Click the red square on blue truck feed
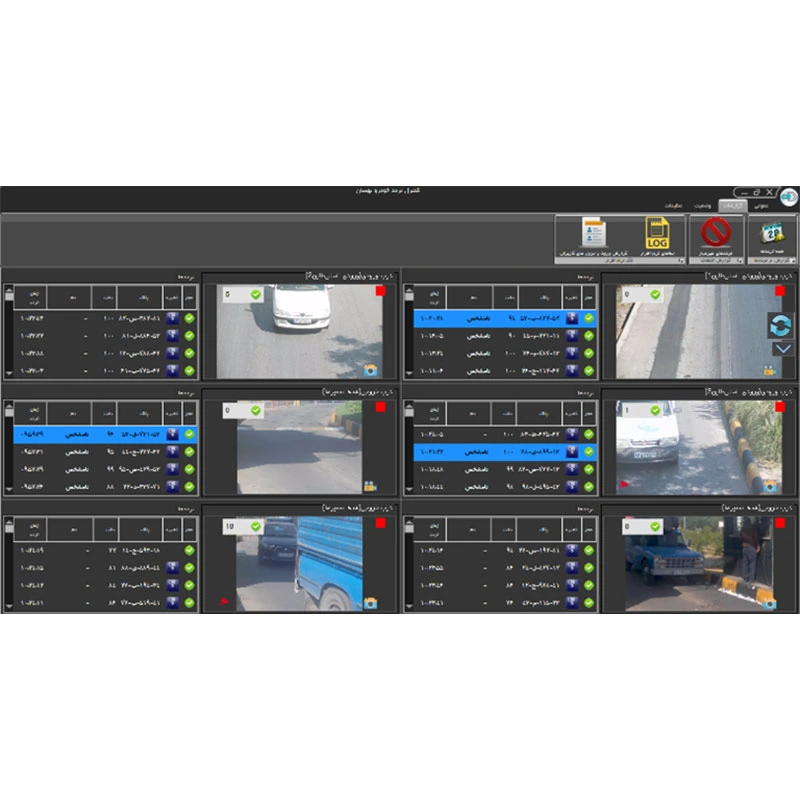 coord(381,523)
